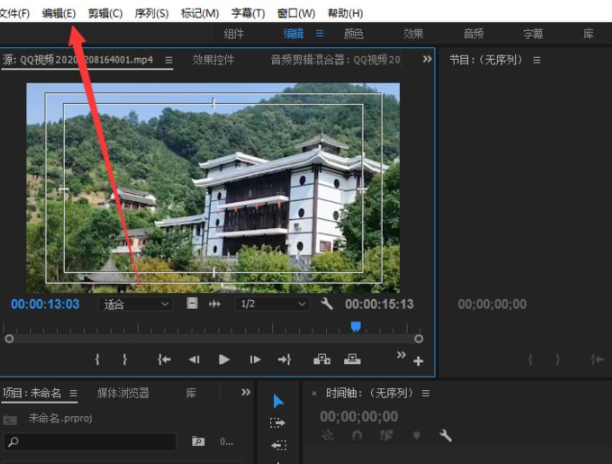This screenshot has height=464, width=612.
Task: Open the 节目 monitor panel menu
Action: pos(537,60)
